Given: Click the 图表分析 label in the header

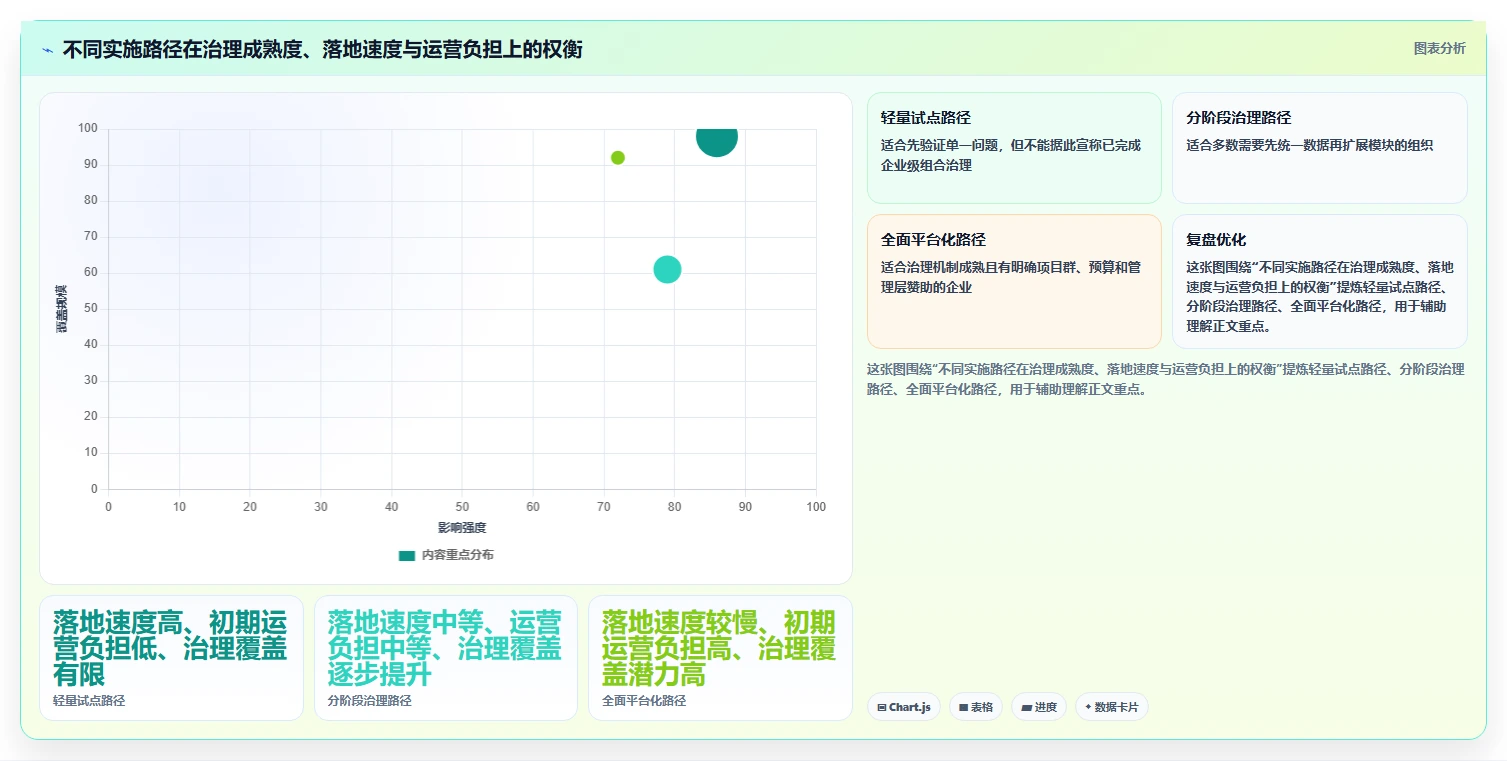Looking at the screenshot, I should click(x=1440, y=49).
